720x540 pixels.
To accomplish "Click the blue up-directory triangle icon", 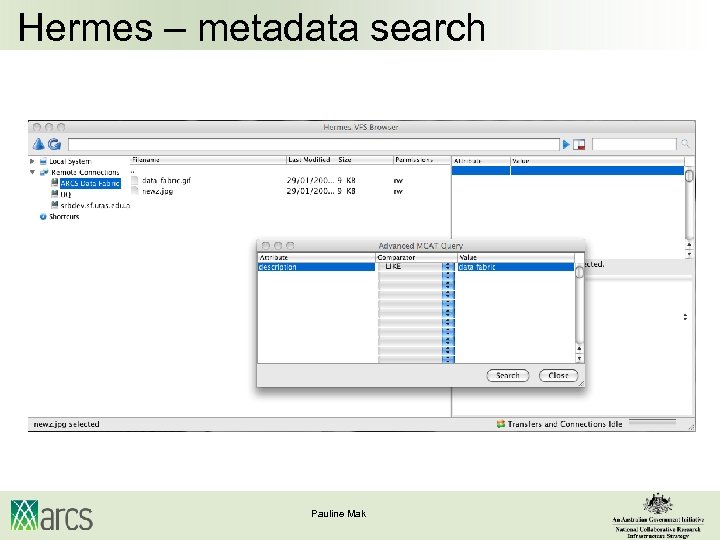I will (39, 144).
